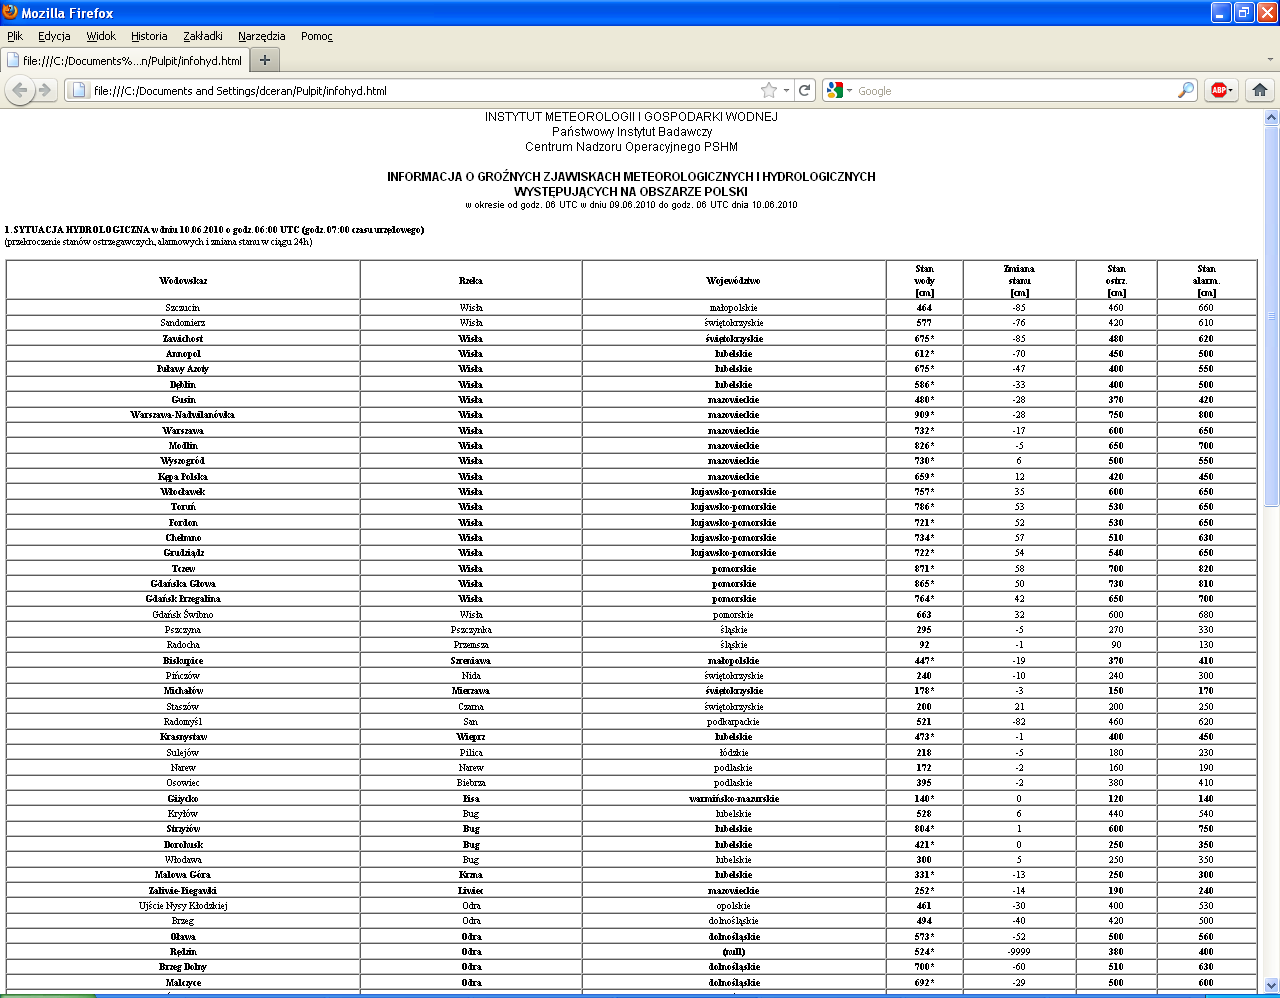Click the vertical scrollbar thumb
1280x998 pixels.
1271,317
